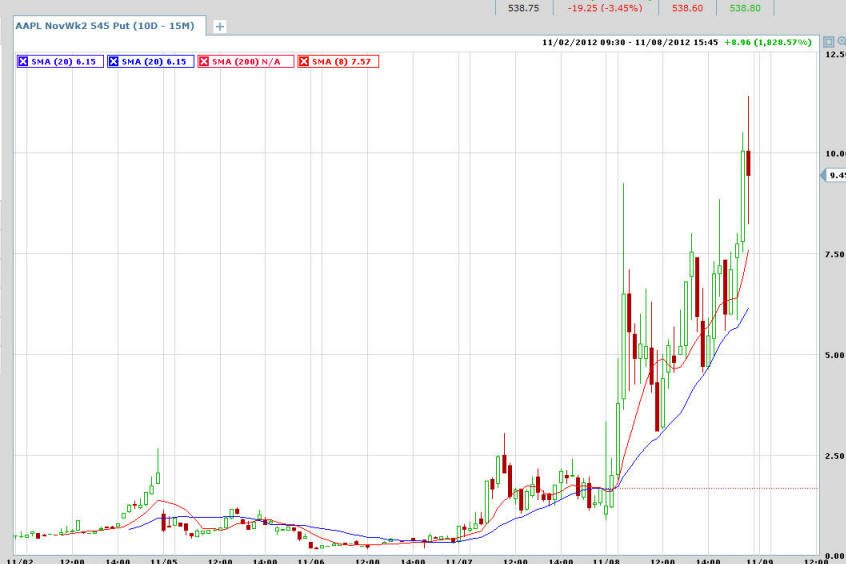846x564 pixels.
Task: Remove the SMA (200) N/A indicator
Action: (204, 62)
